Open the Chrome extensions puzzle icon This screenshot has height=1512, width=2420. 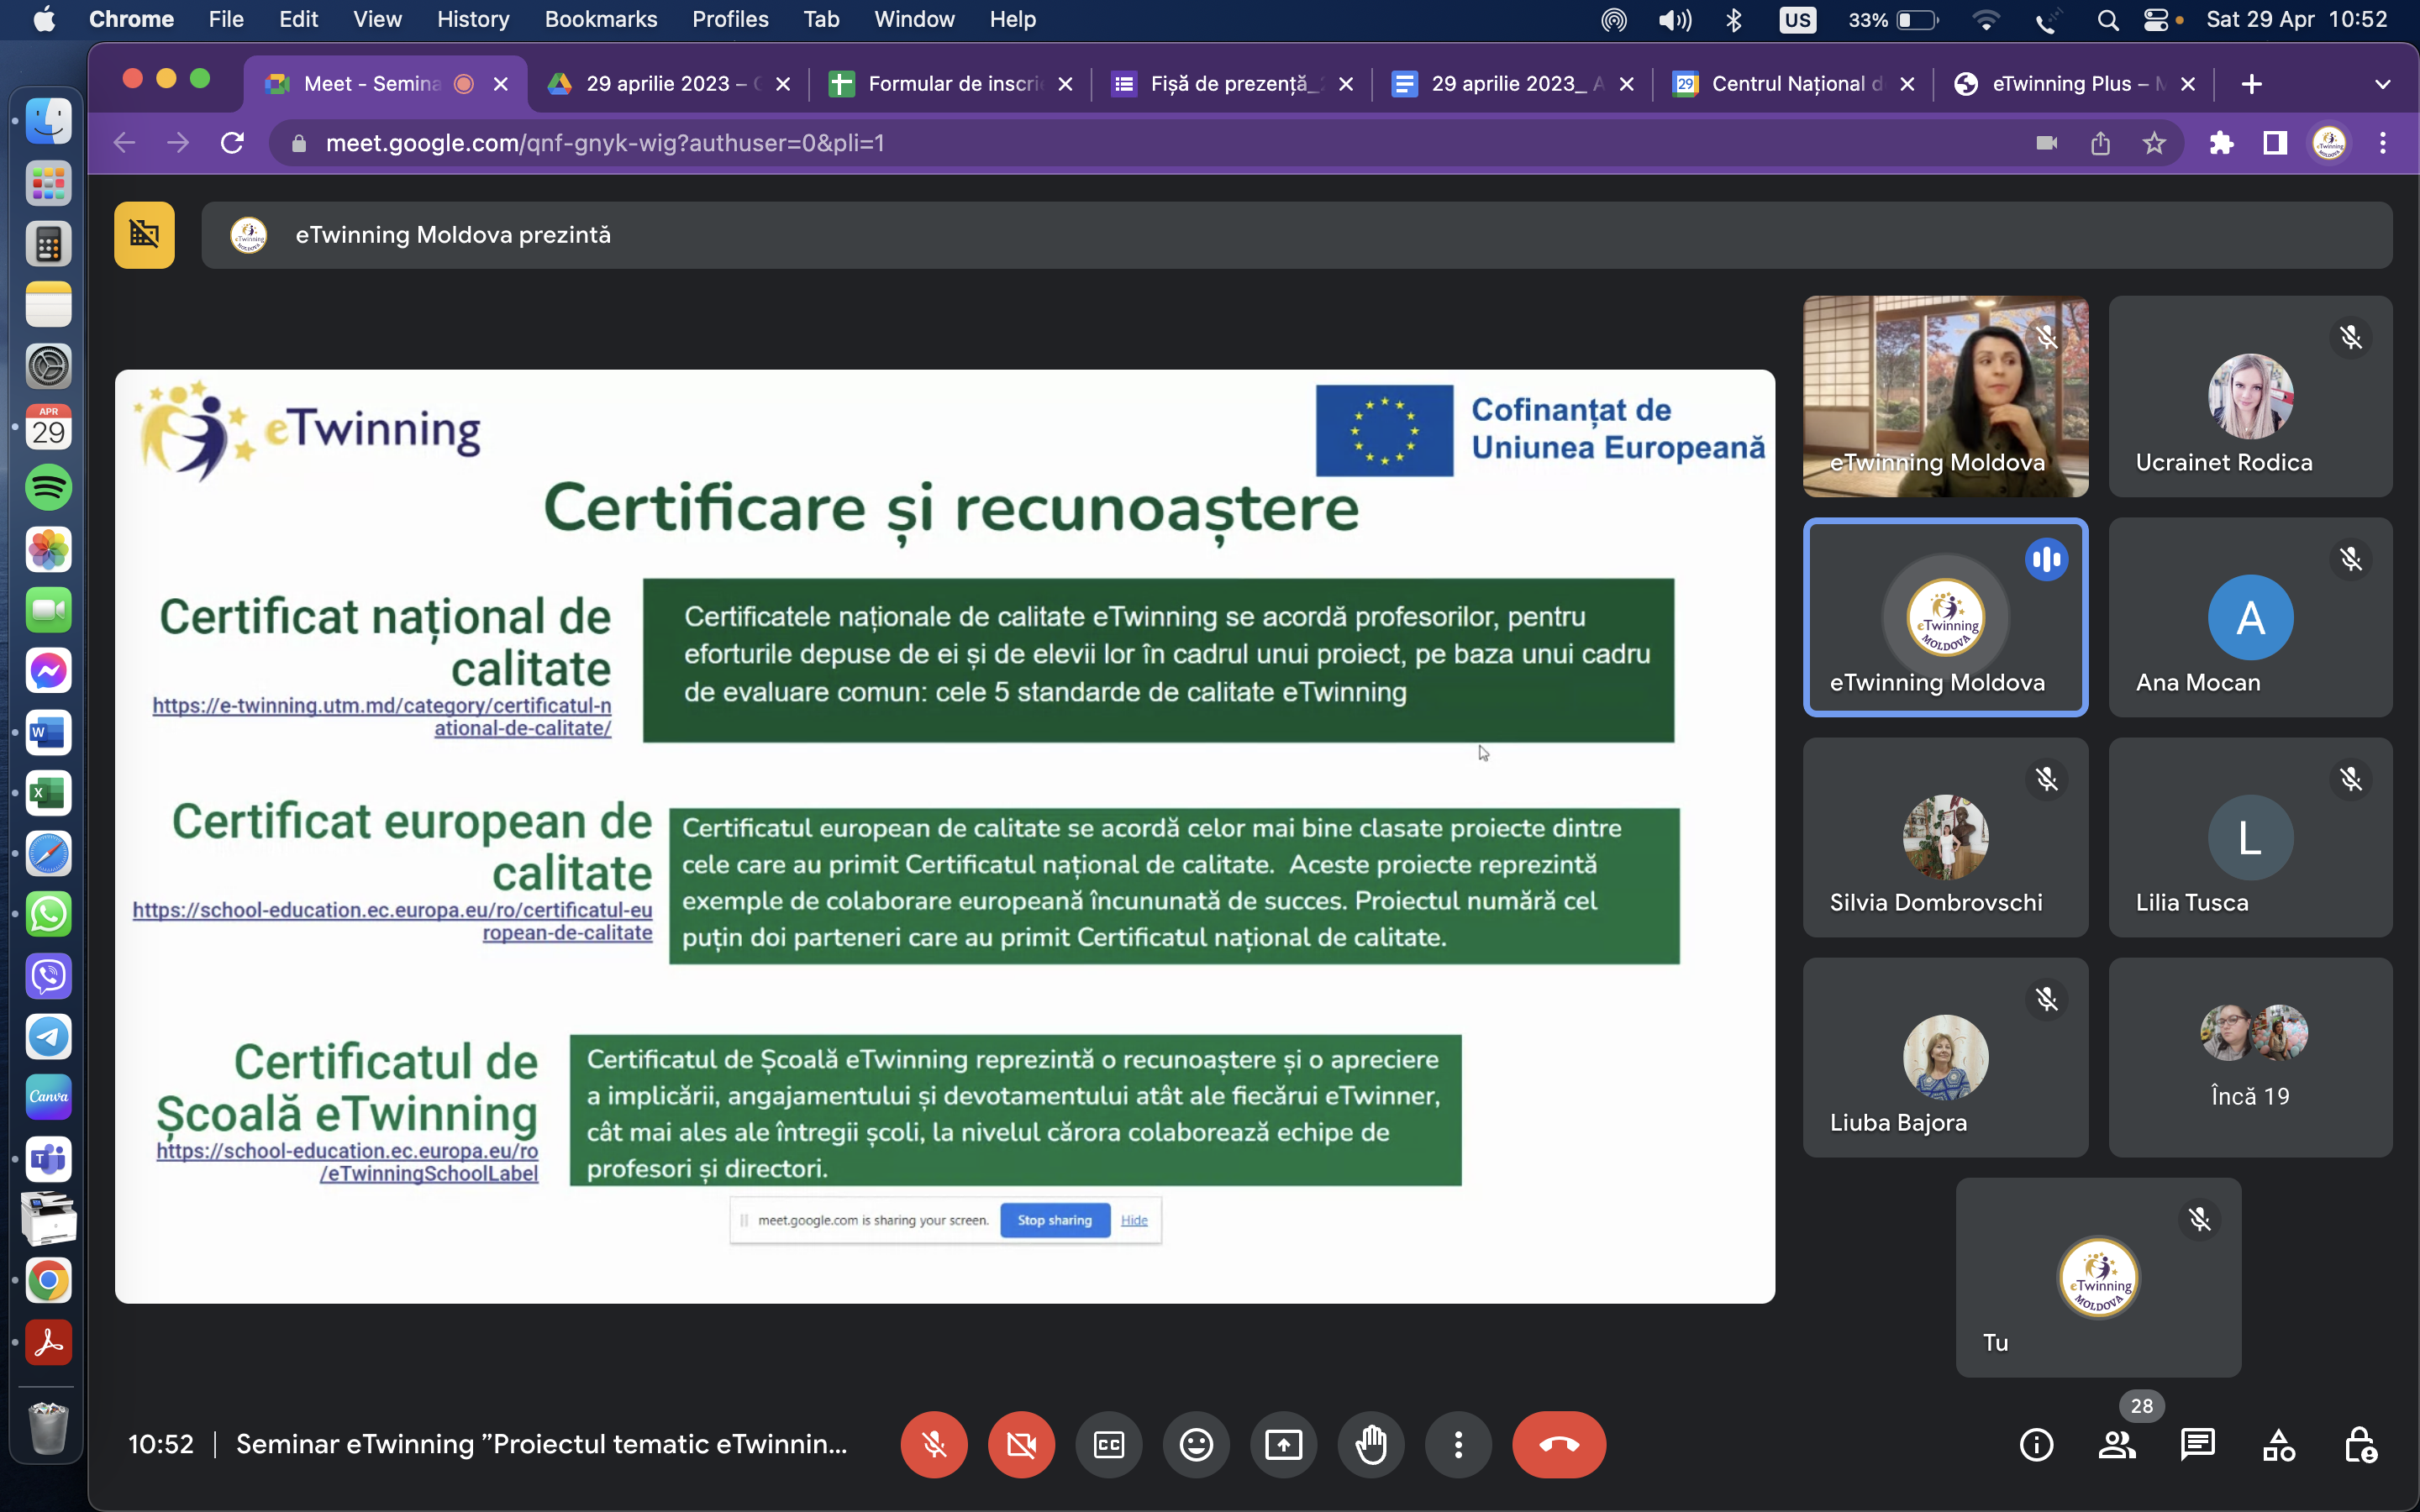pos(2221,143)
